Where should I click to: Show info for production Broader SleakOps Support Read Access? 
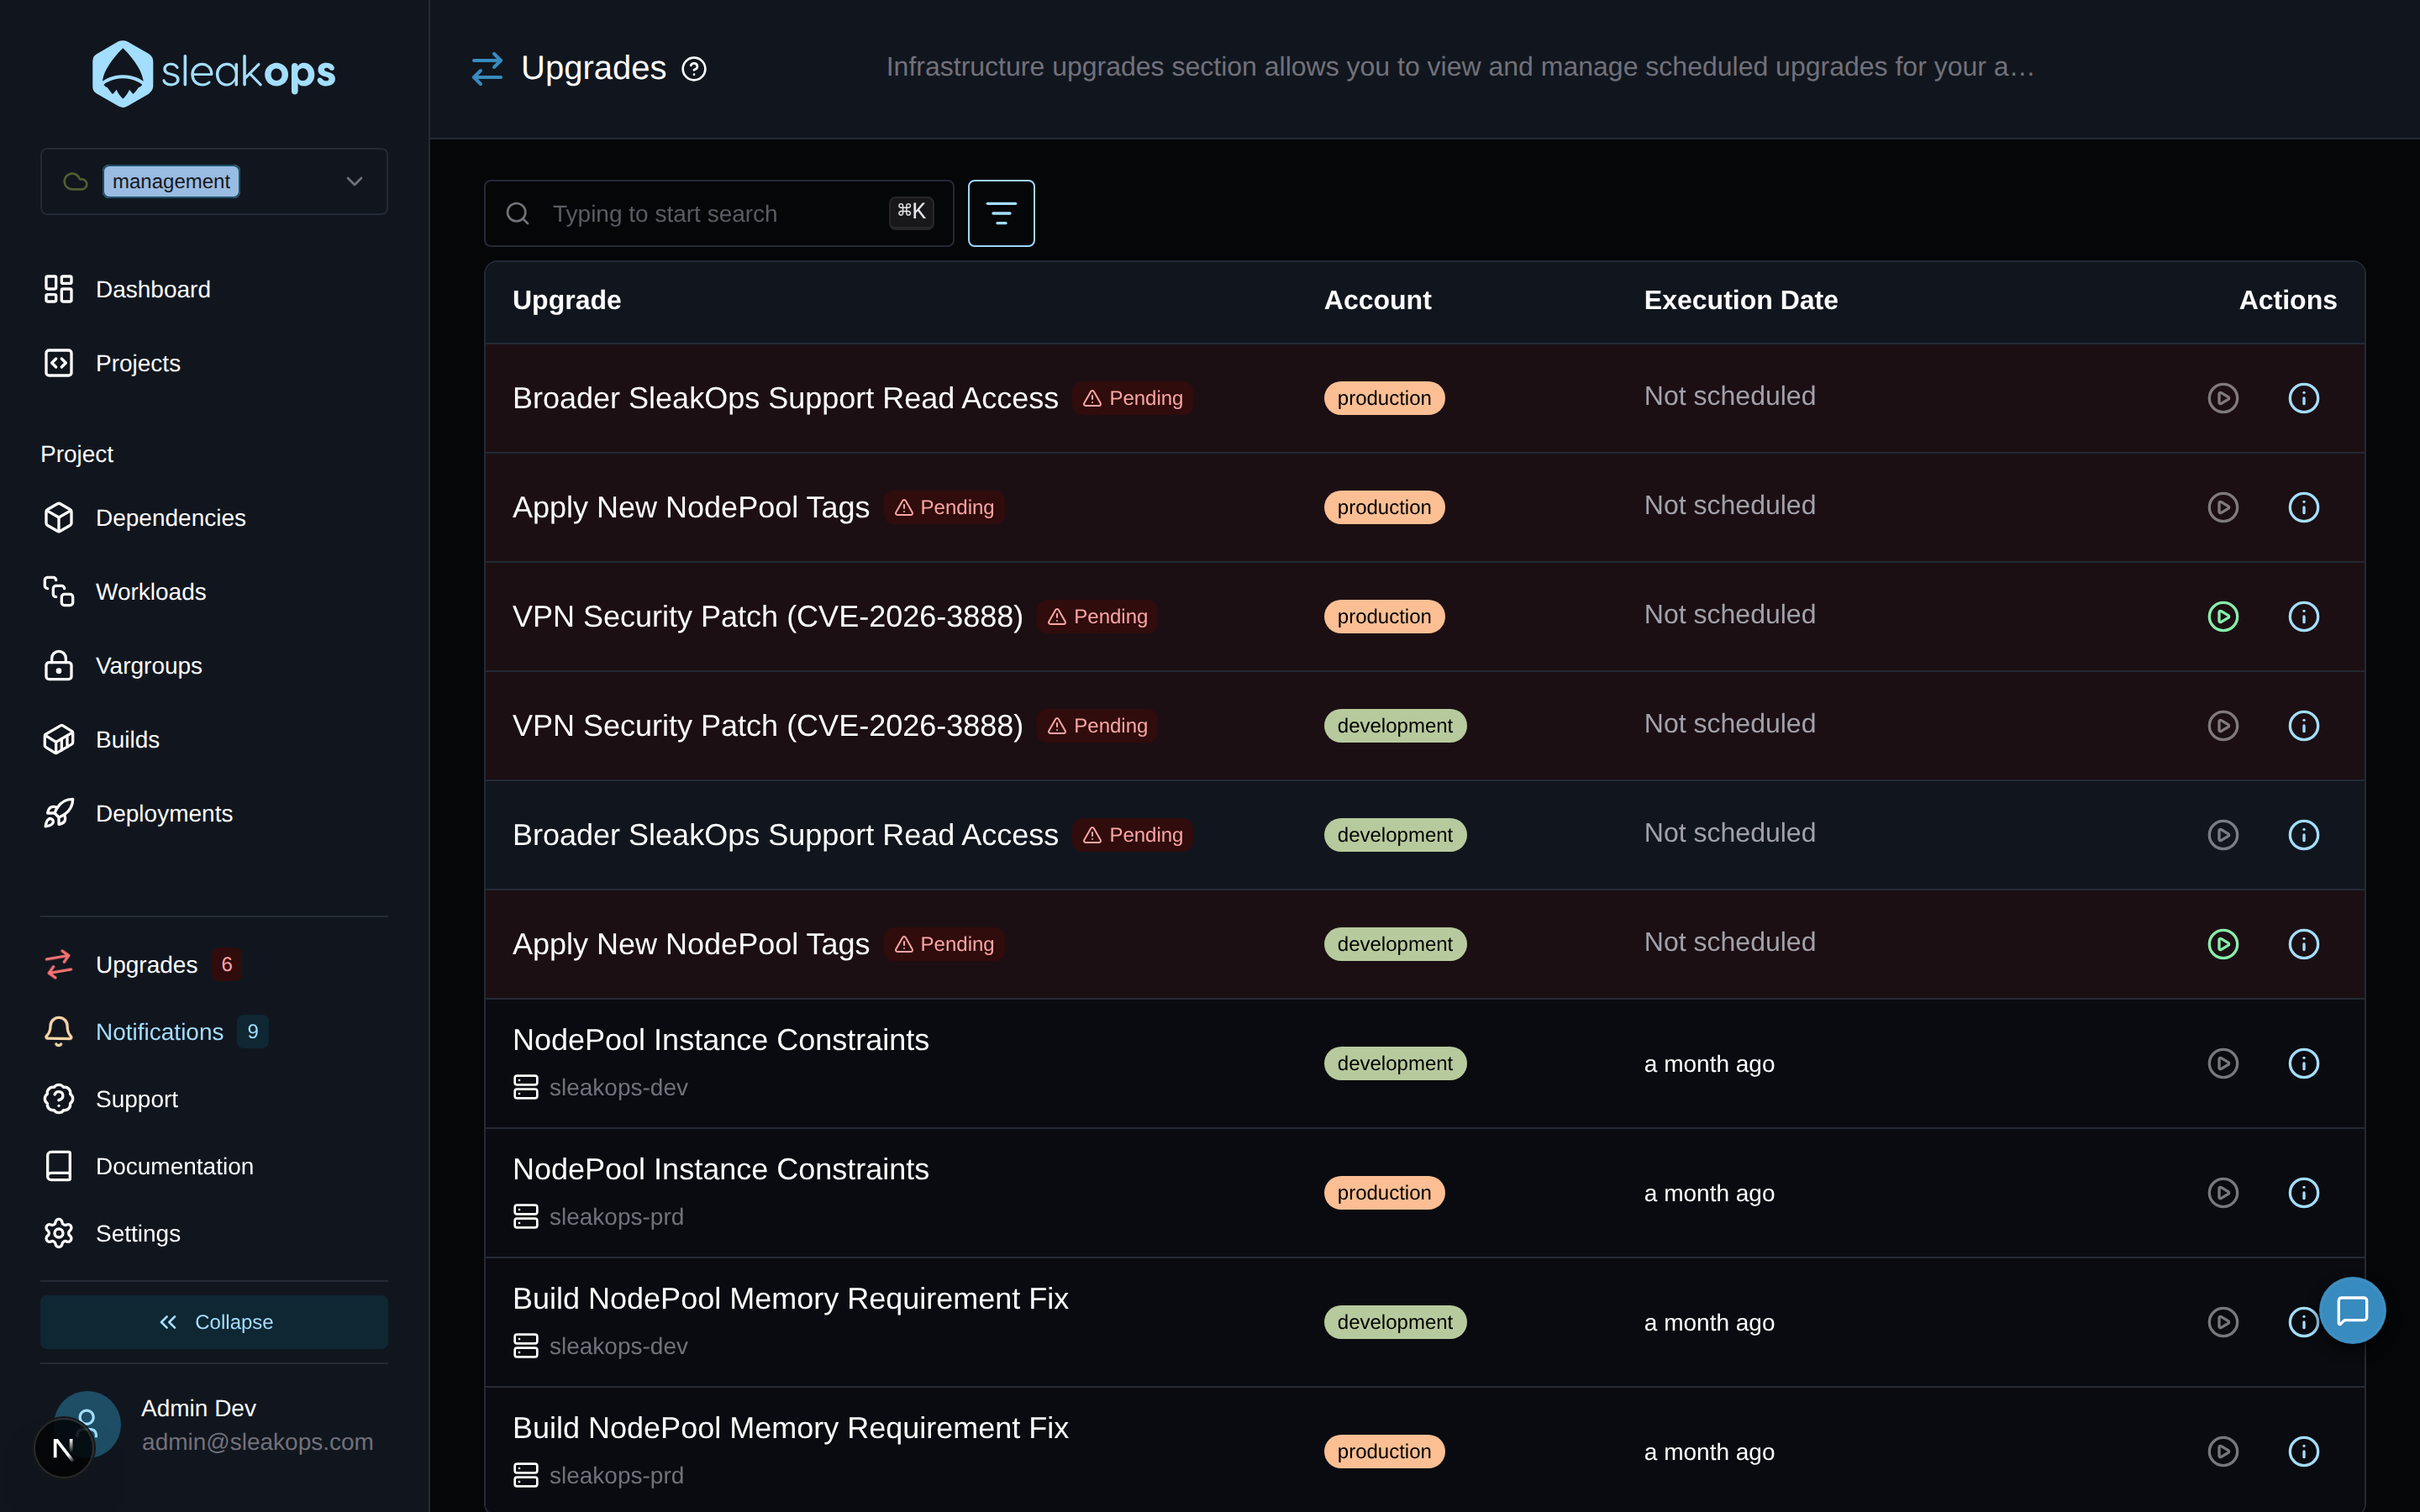point(2304,398)
